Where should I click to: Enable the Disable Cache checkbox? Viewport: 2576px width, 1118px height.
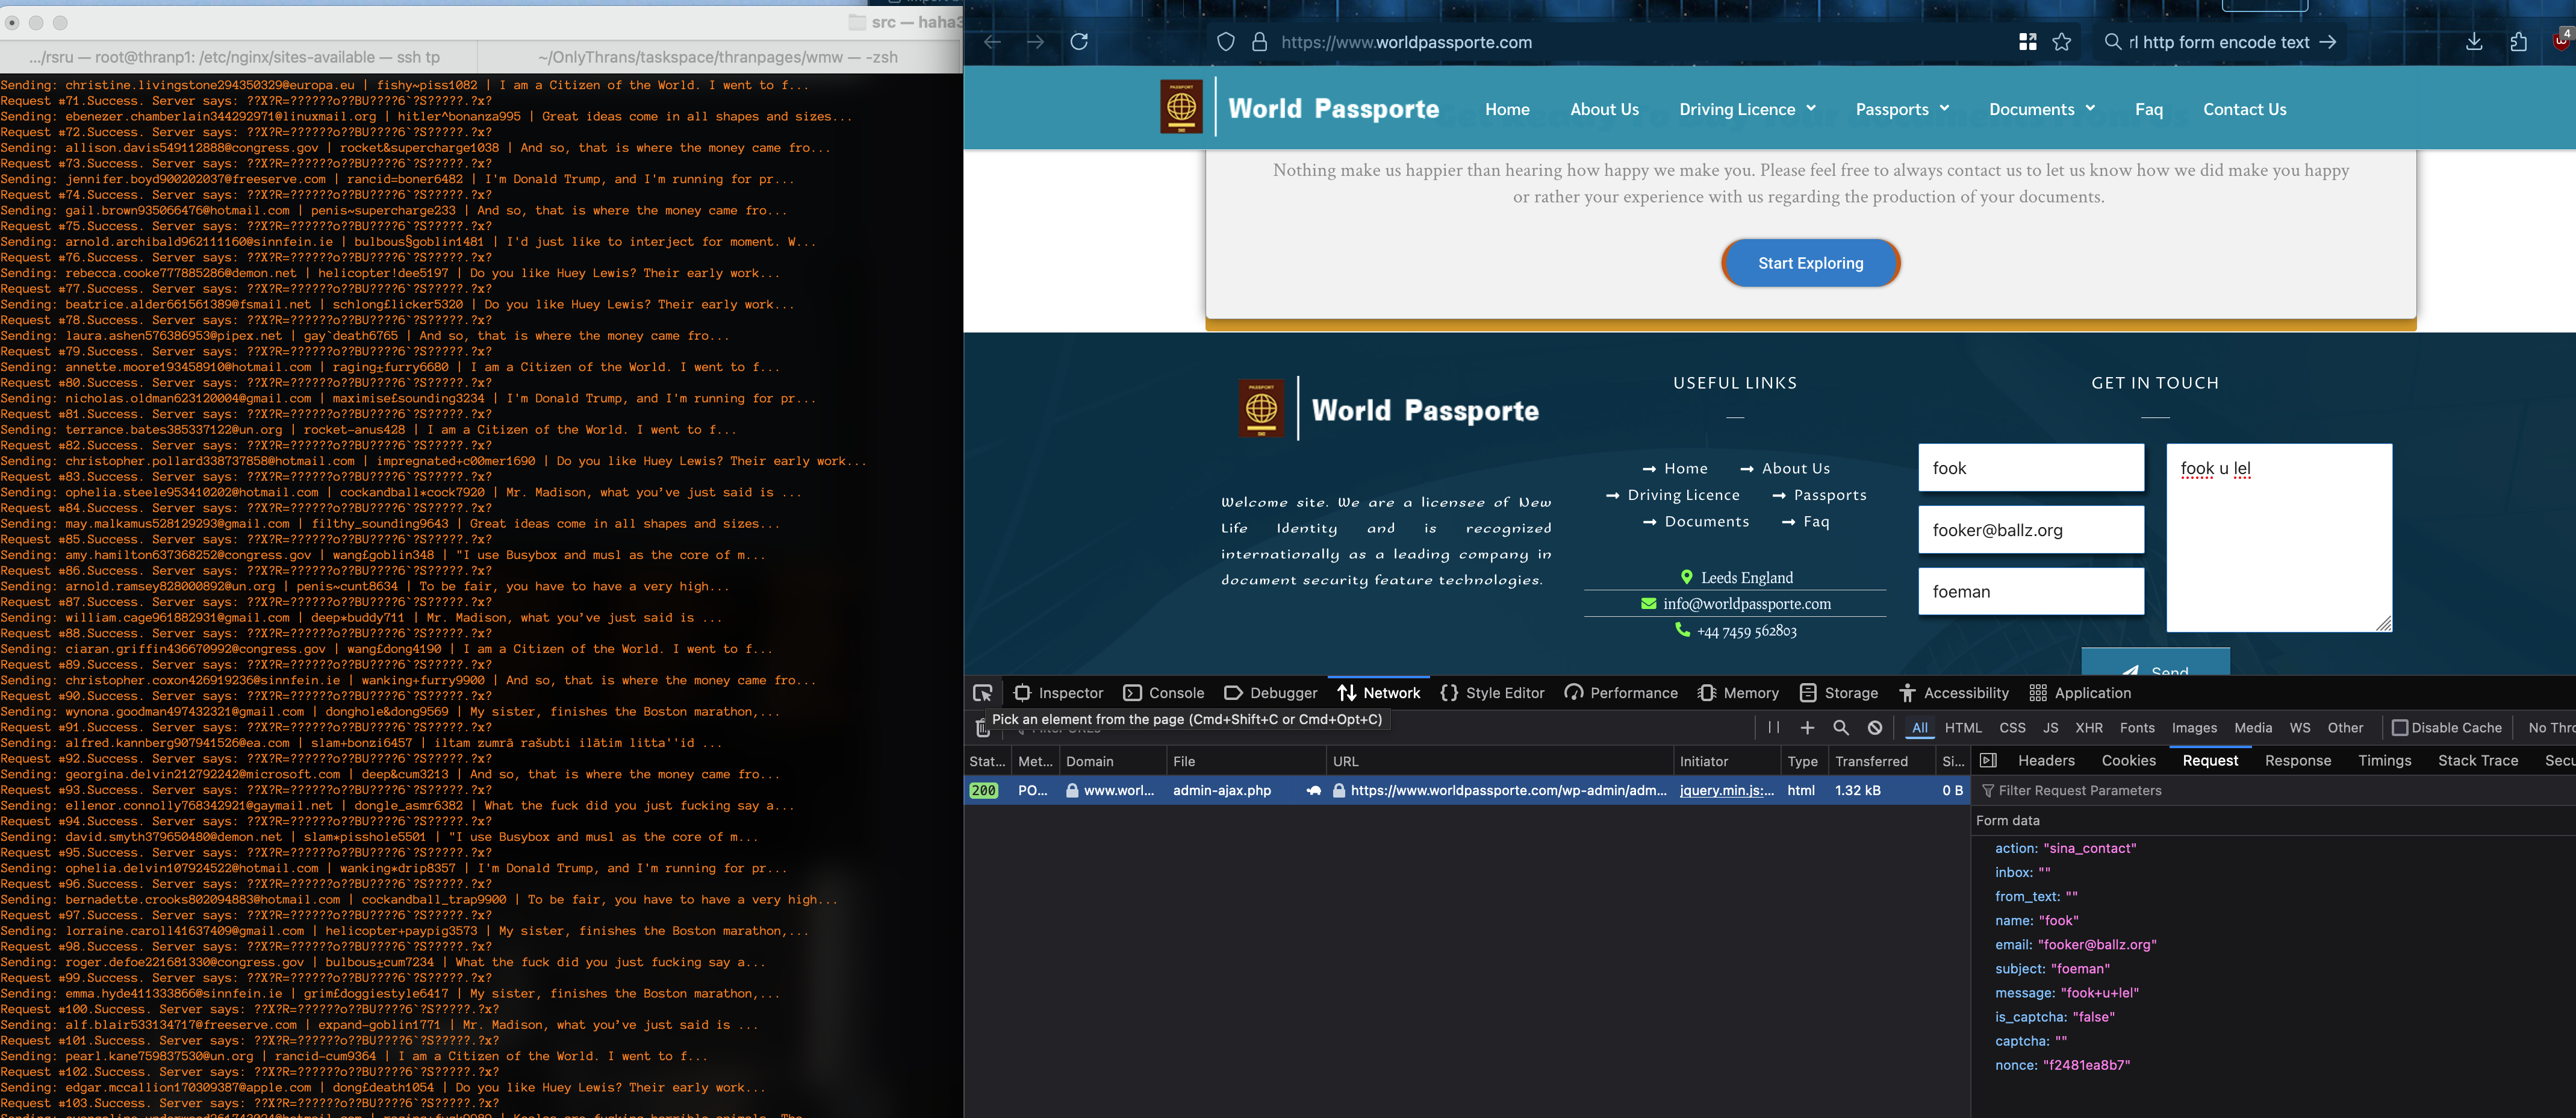[2399, 728]
